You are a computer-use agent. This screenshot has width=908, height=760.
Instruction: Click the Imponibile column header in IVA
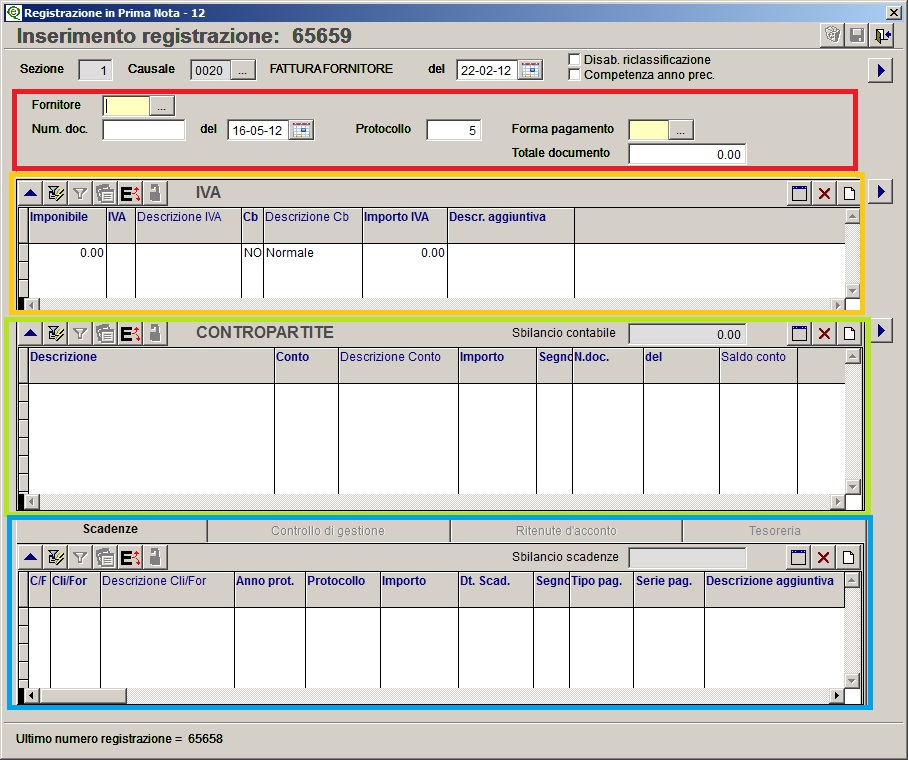[x=68, y=225]
